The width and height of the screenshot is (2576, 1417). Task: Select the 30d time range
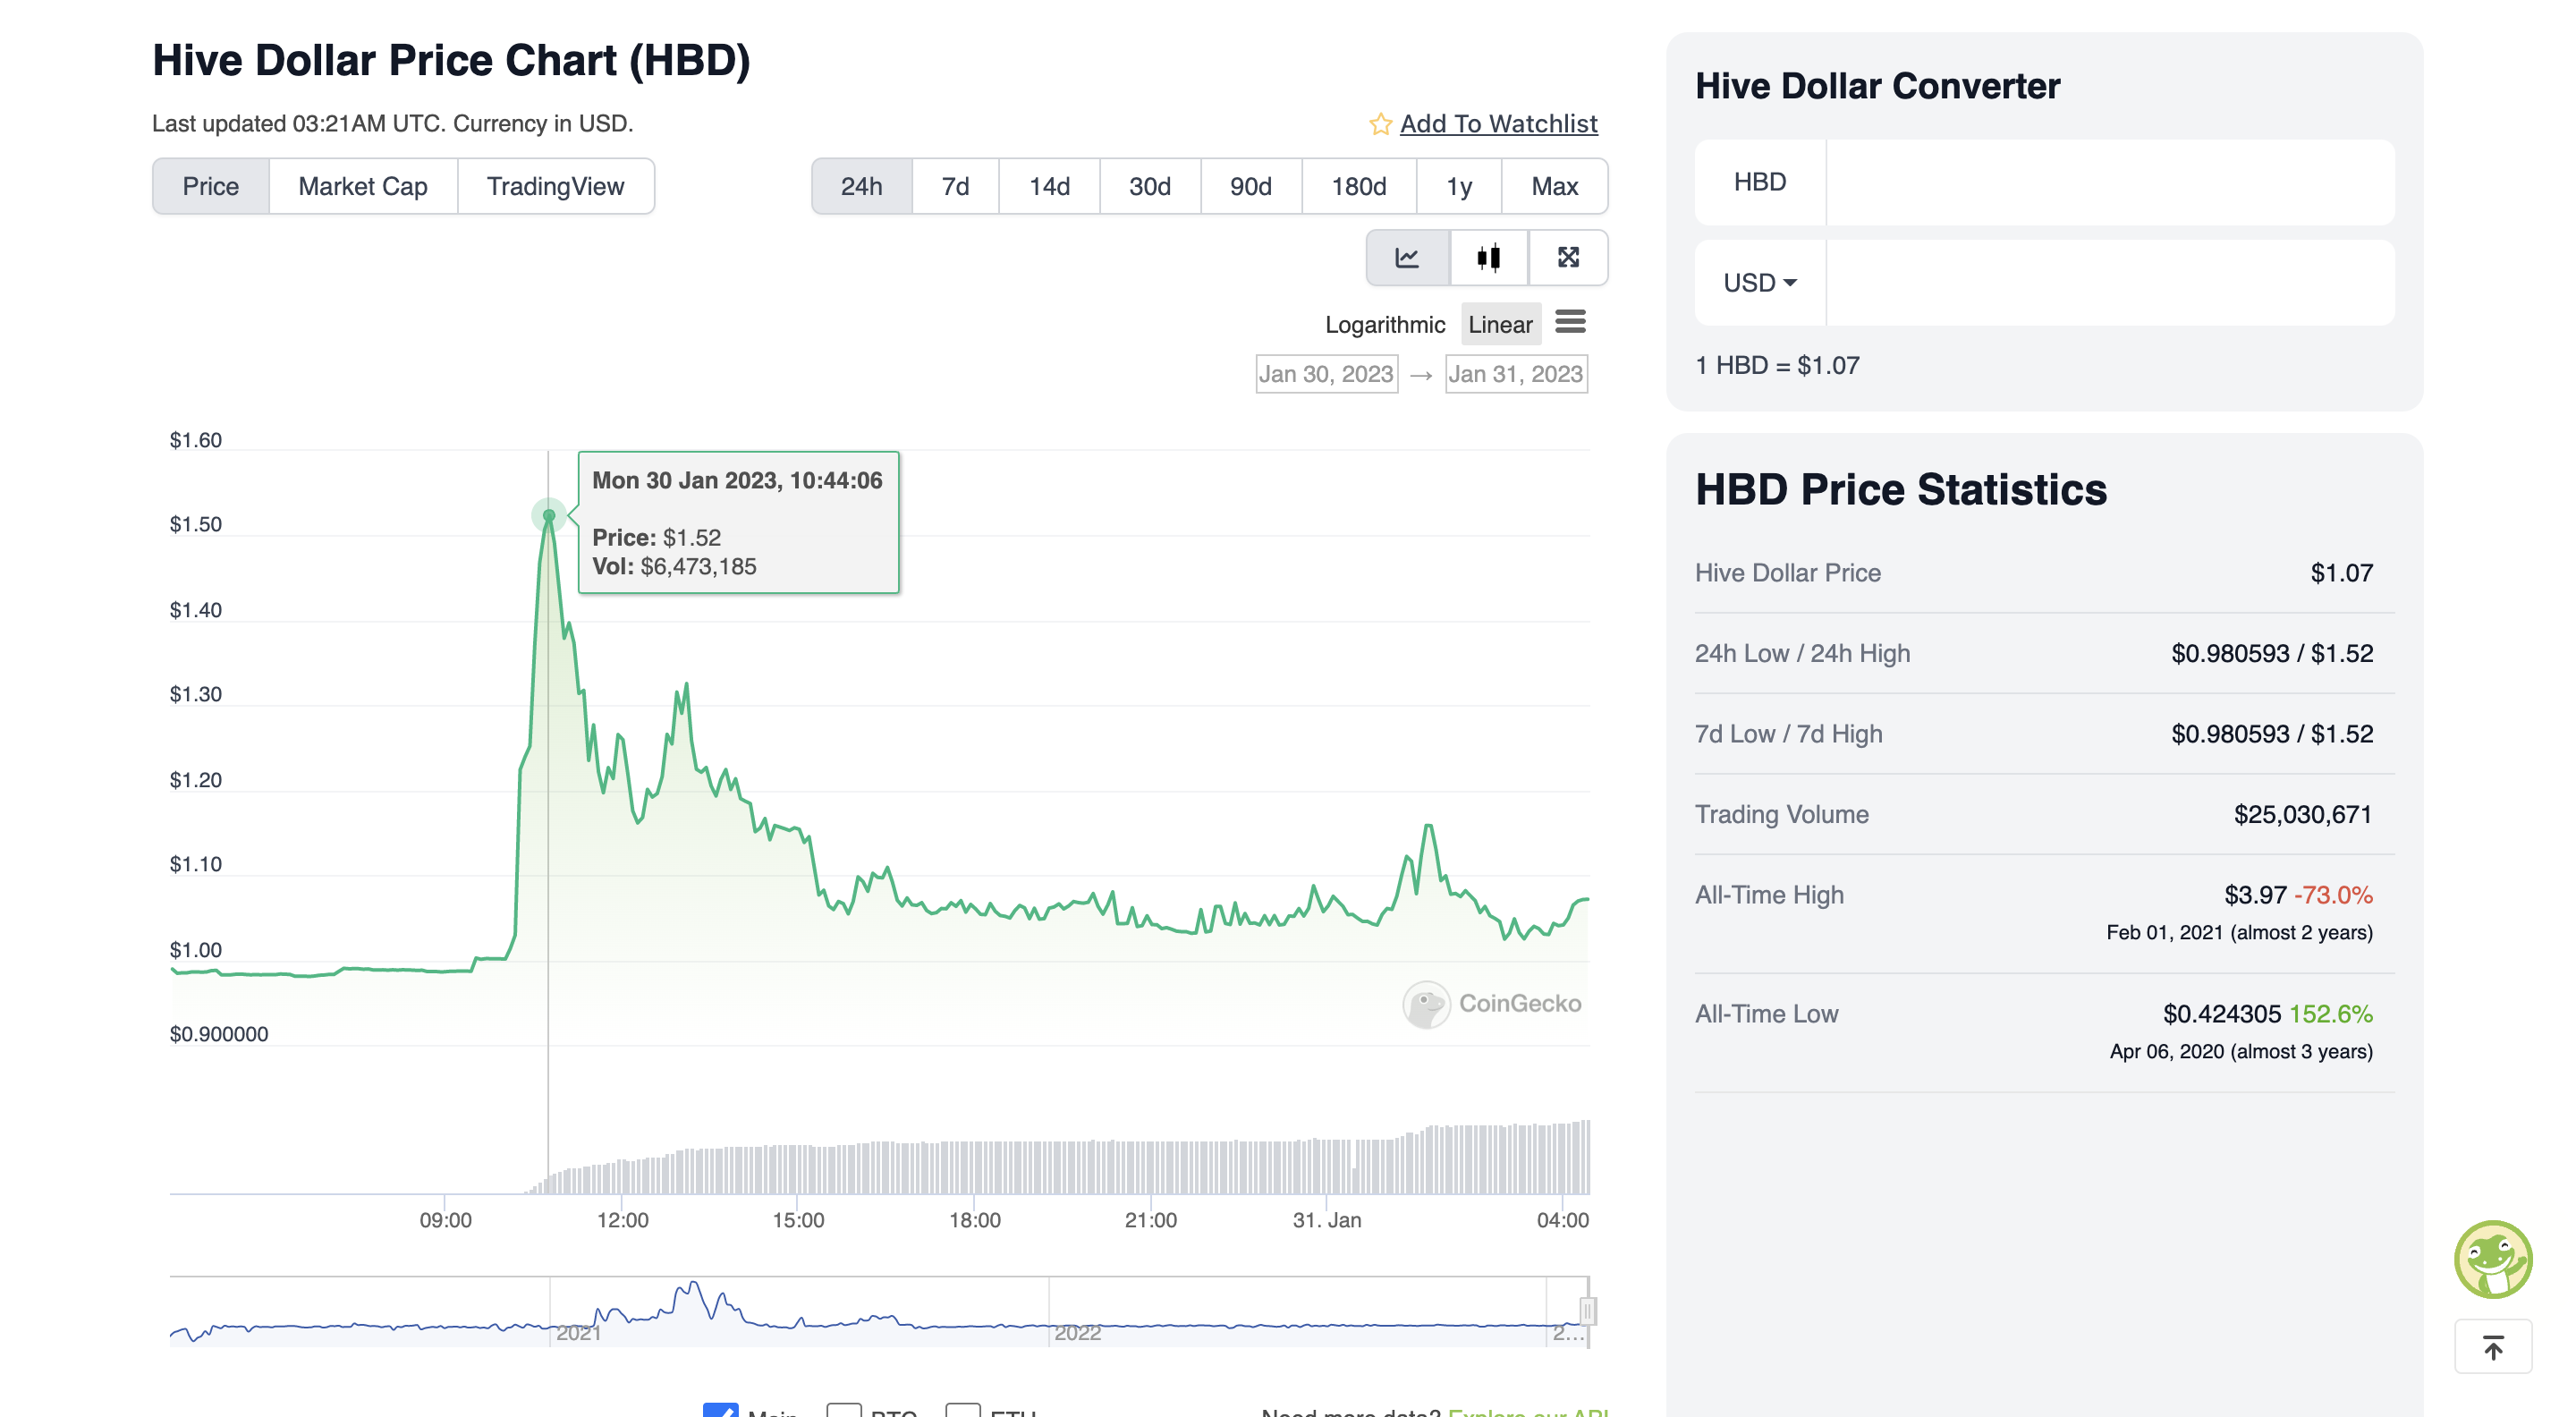1149,187
